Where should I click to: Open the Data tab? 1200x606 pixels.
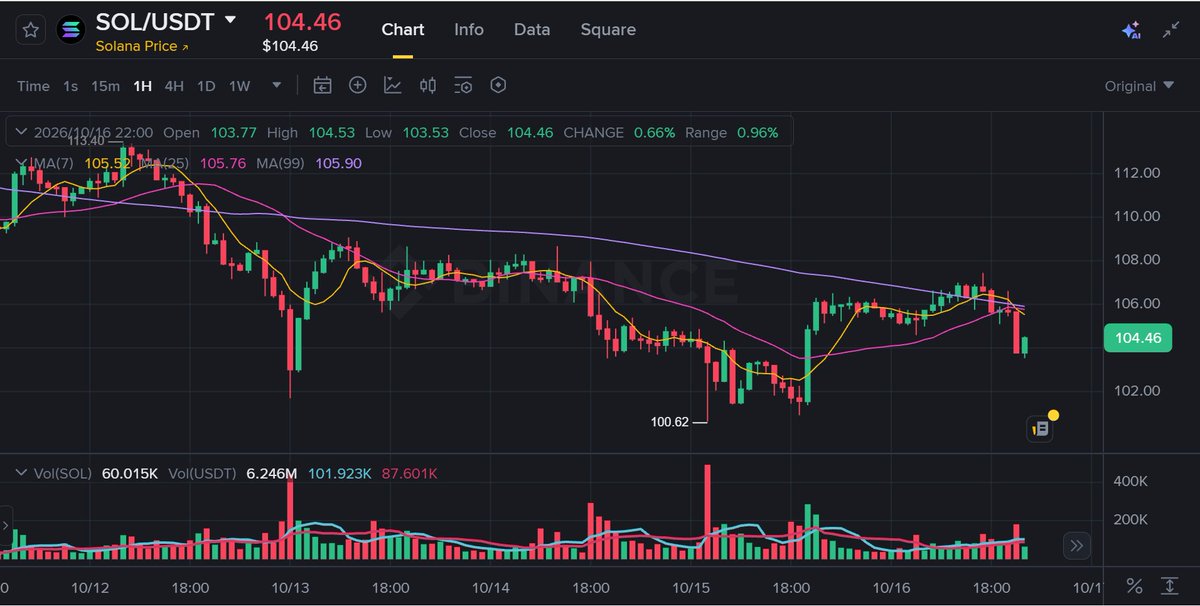(532, 29)
